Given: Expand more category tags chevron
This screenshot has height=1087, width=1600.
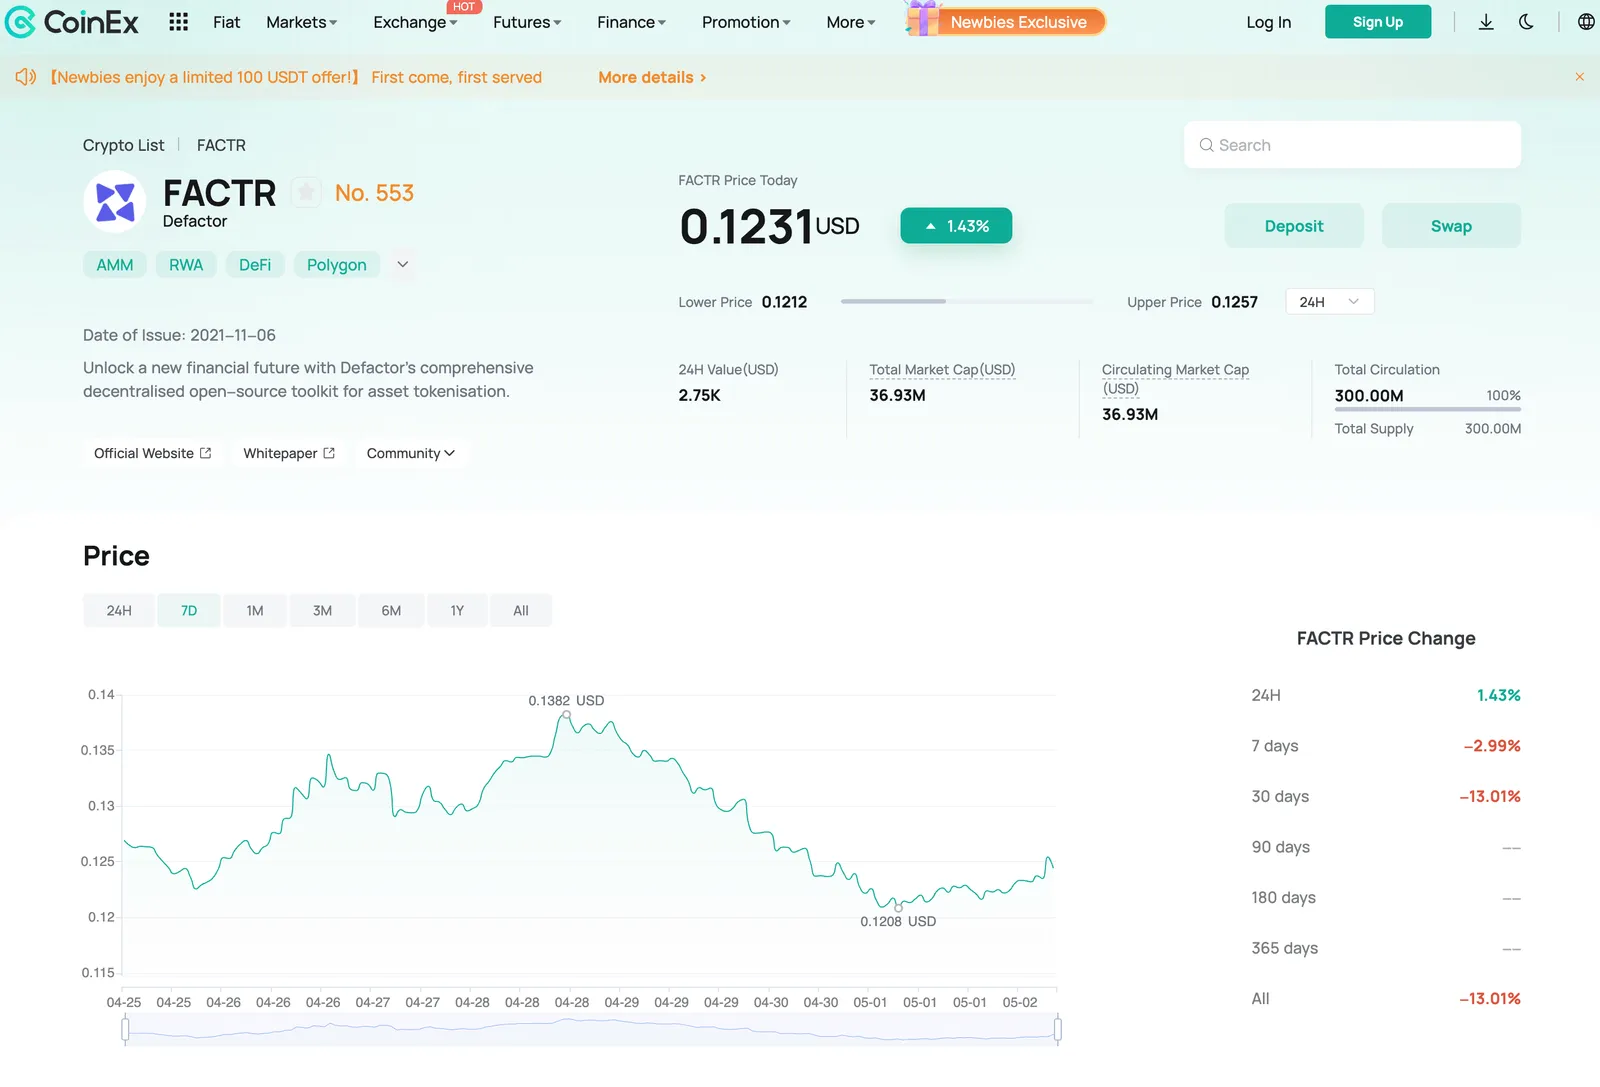Looking at the screenshot, I should tap(402, 265).
